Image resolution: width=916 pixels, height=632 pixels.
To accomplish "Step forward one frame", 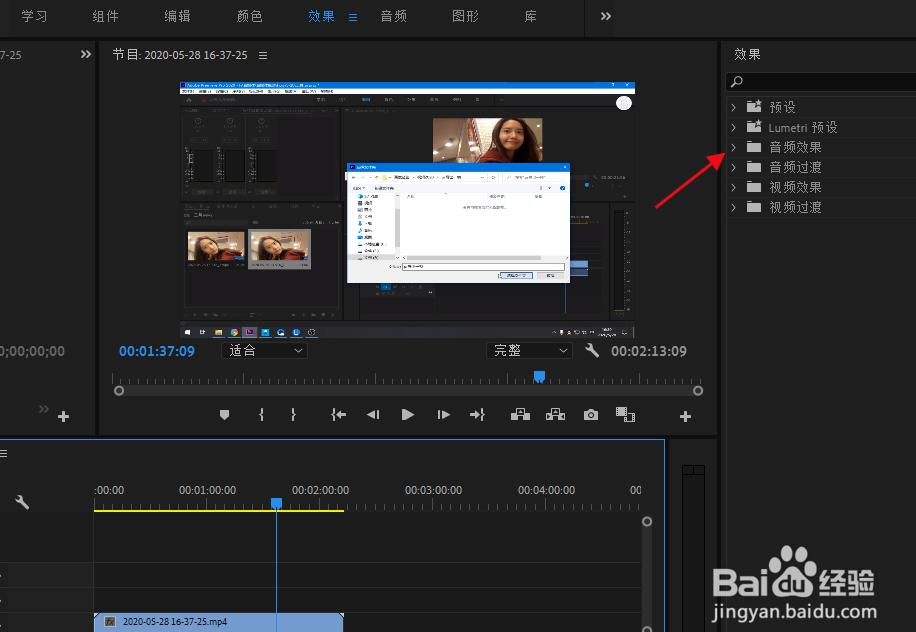I will coord(443,415).
